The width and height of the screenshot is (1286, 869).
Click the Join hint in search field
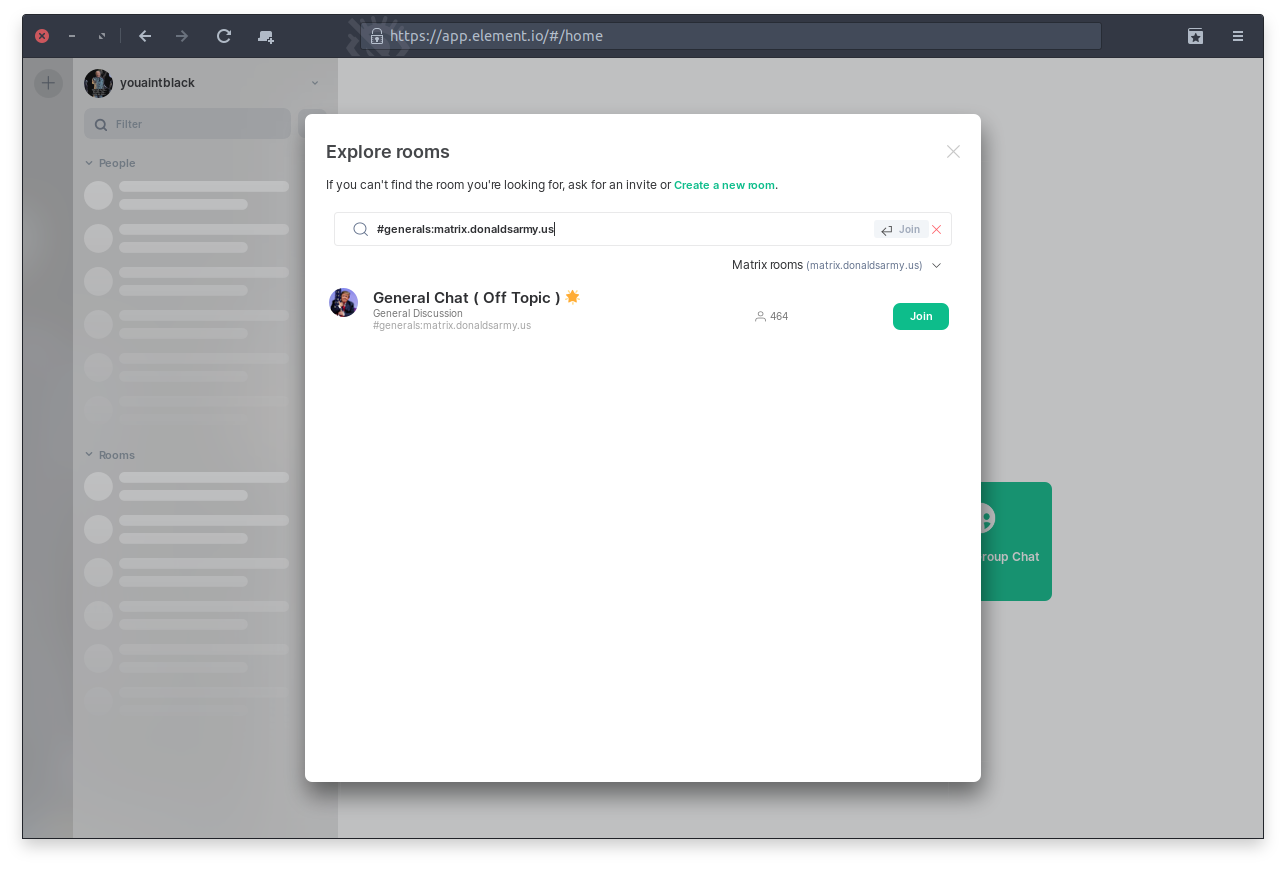pyautogui.click(x=901, y=229)
